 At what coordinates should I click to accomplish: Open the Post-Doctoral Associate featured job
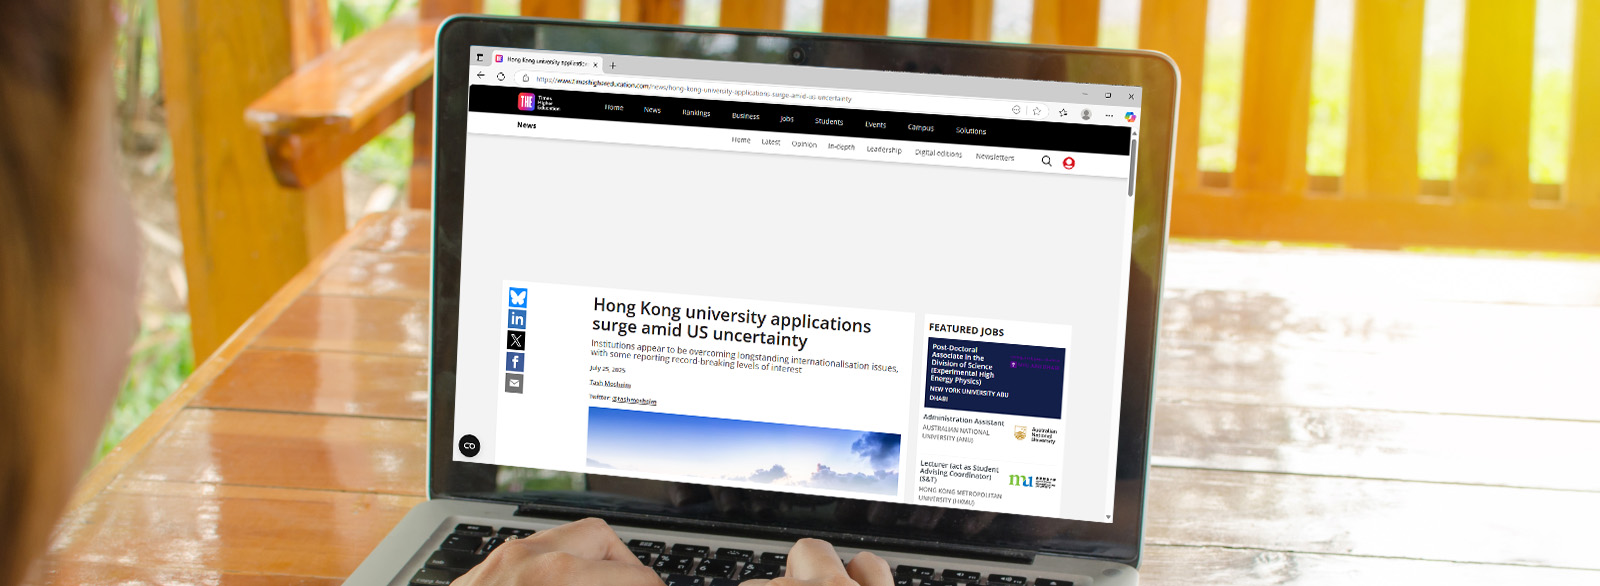[x=994, y=378]
